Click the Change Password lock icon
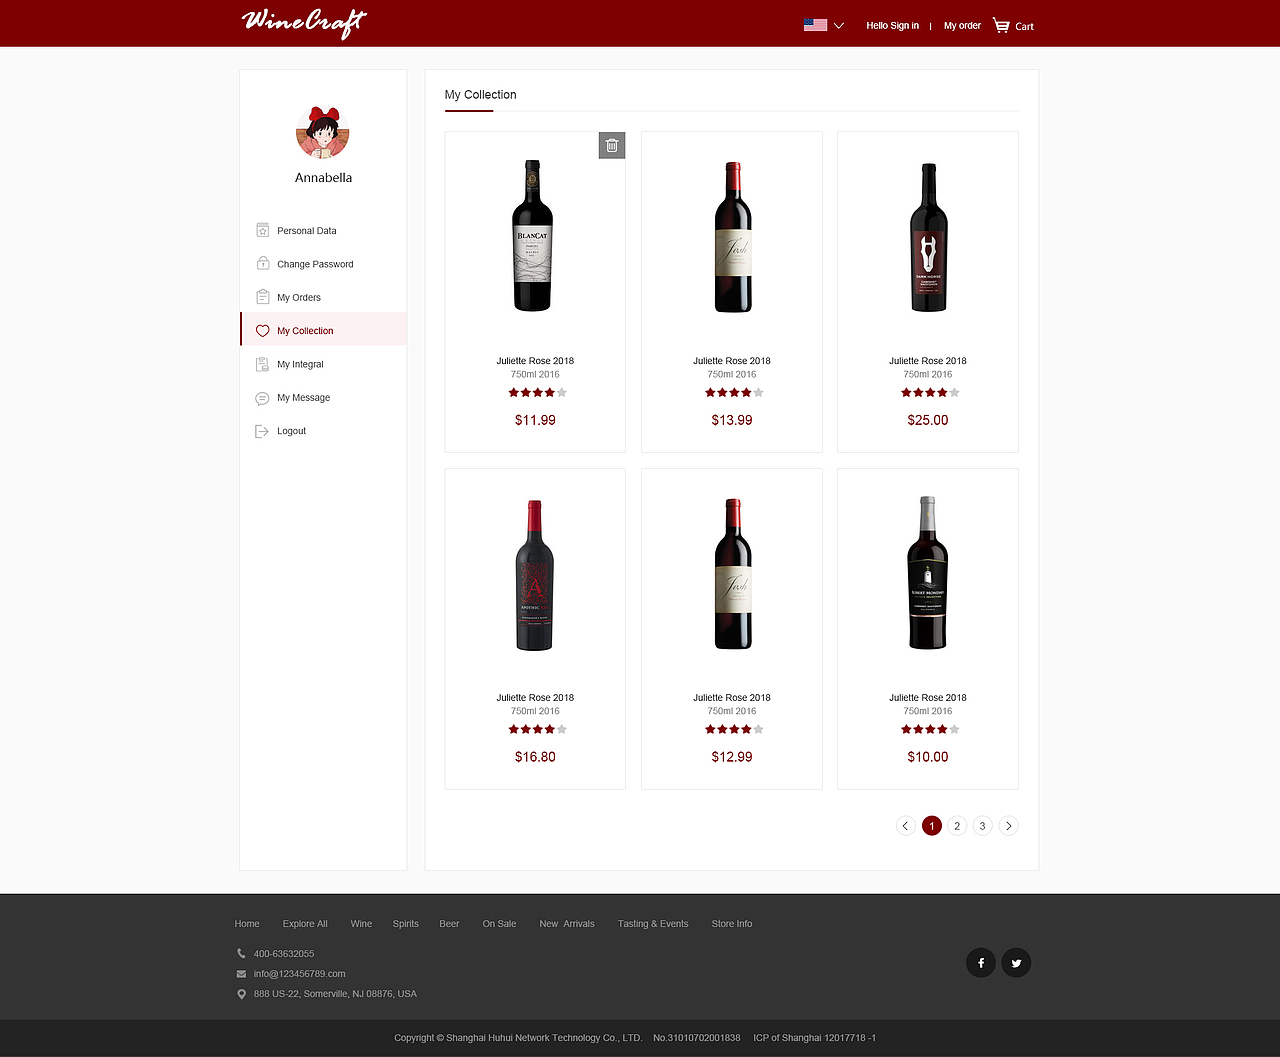The image size is (1280, 1057). coord(262,264)
